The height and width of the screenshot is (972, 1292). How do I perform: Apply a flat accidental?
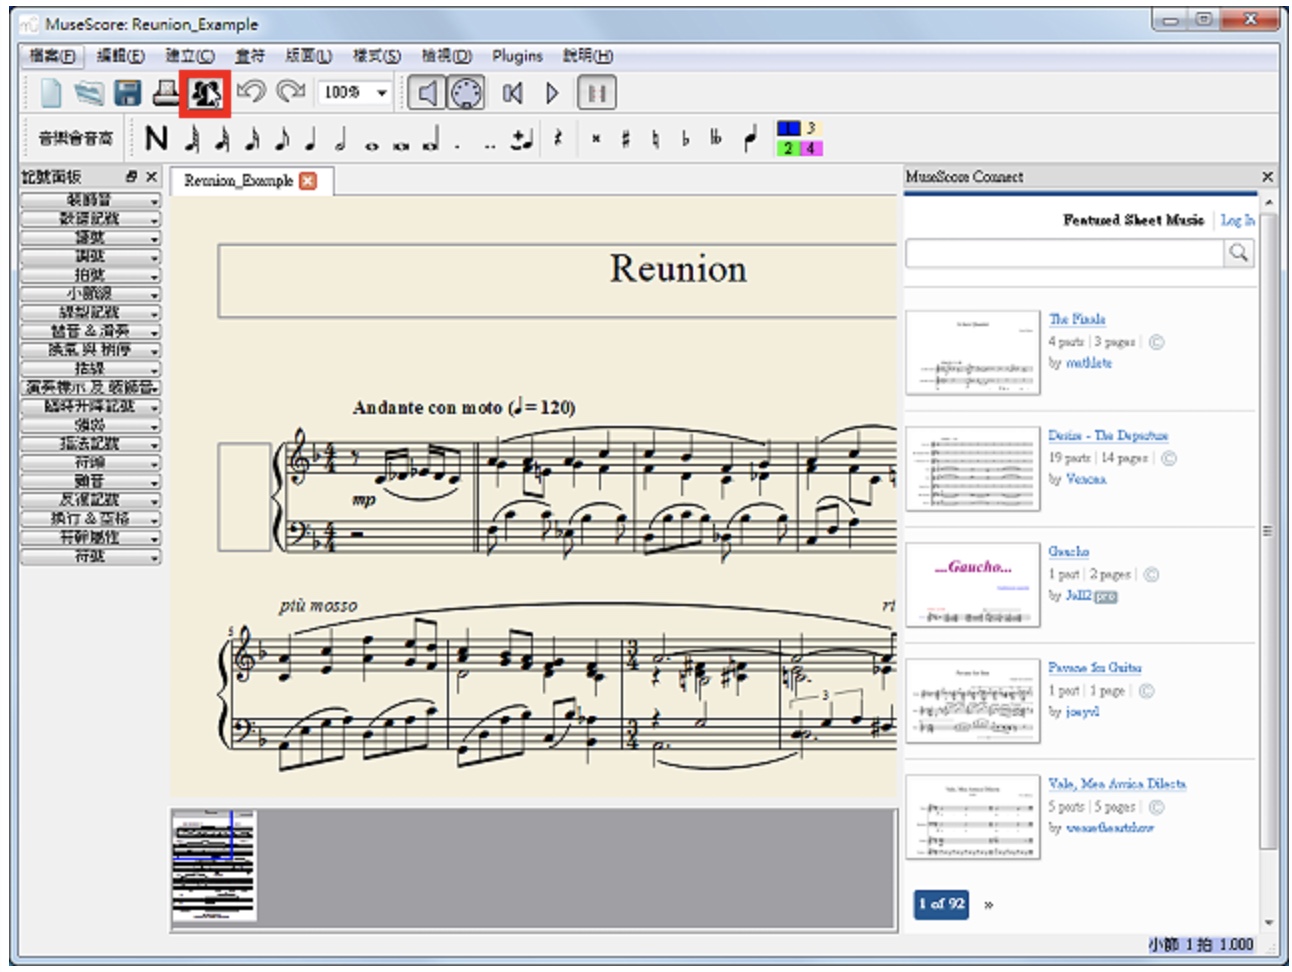(x=686, y=139)
